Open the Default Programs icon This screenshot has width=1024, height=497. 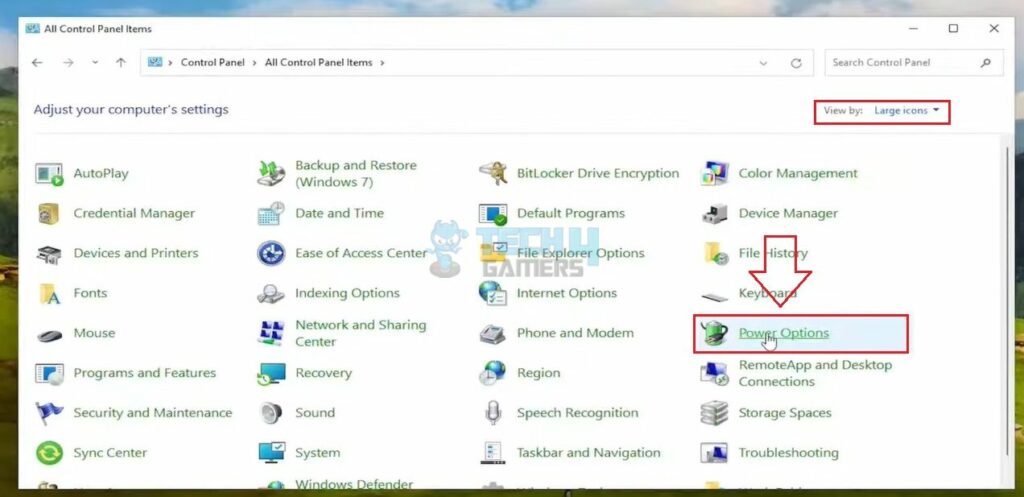pyautogui.click(x=493, y=214)
